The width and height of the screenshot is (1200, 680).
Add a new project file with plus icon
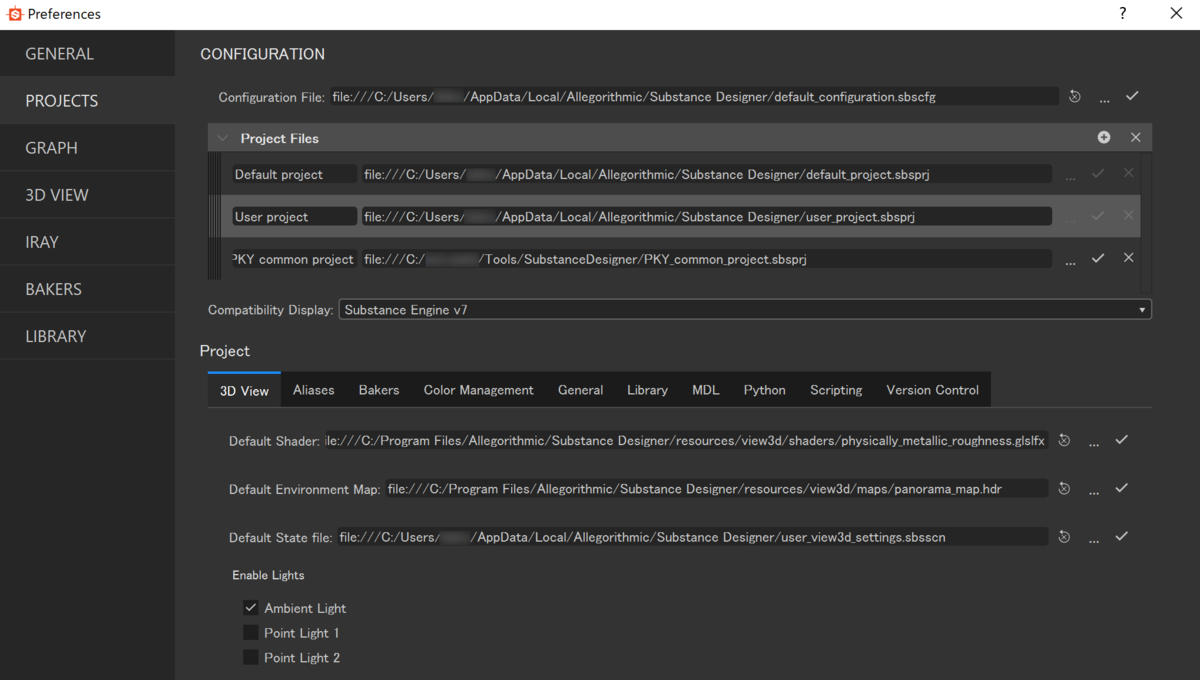click(1104, 138)
